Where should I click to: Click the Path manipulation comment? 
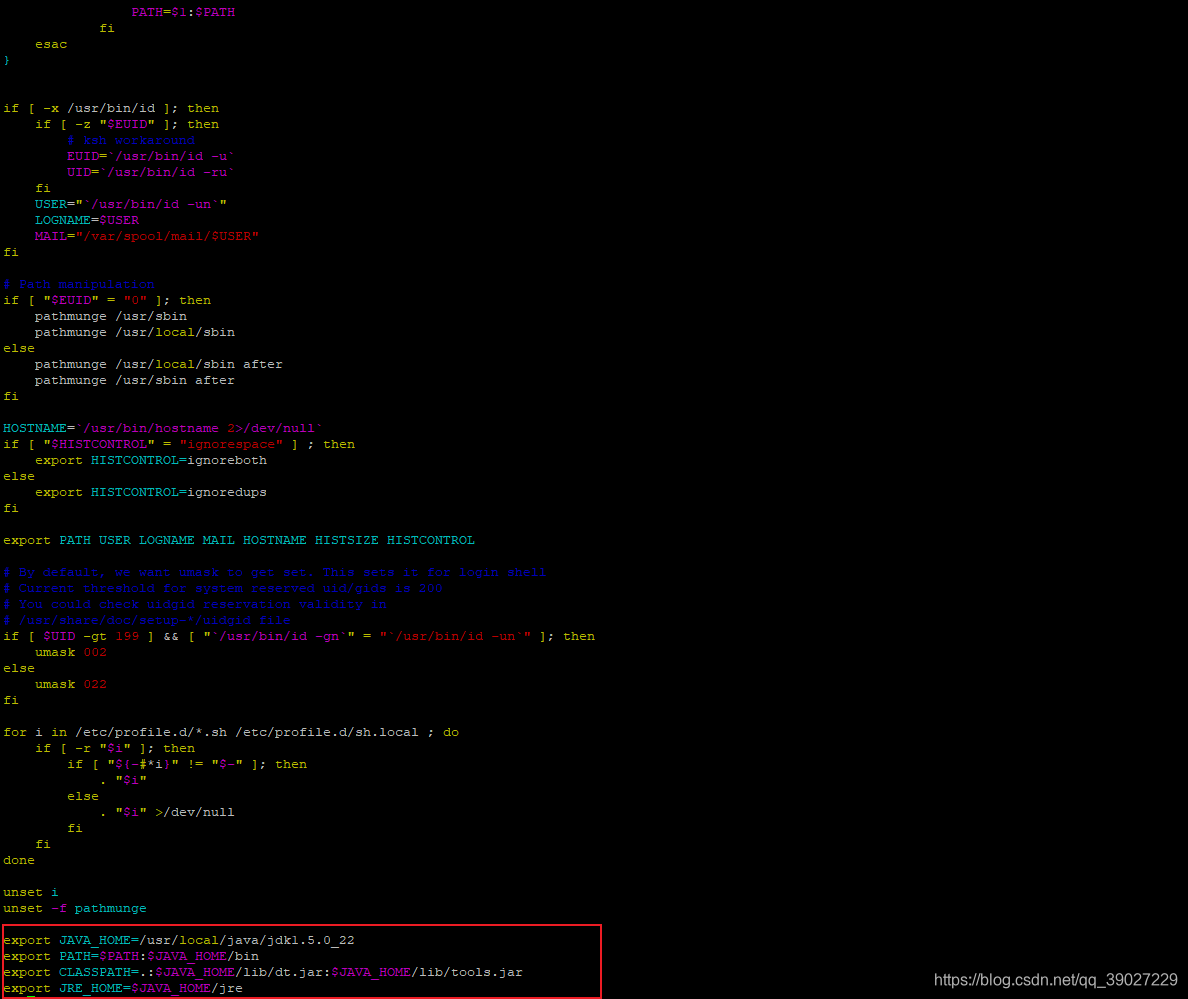(x=78, y=283)
